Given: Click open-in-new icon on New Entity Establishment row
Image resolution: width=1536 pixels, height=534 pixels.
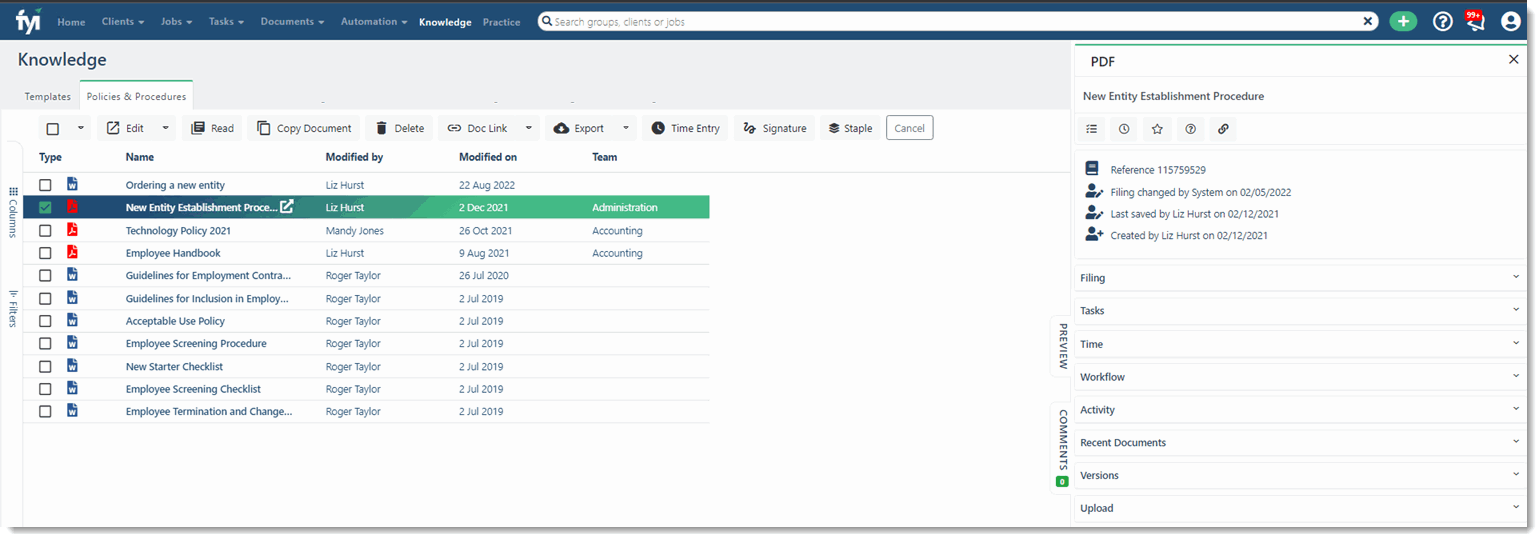Looking at the screenshot, I should click(287, 207).
